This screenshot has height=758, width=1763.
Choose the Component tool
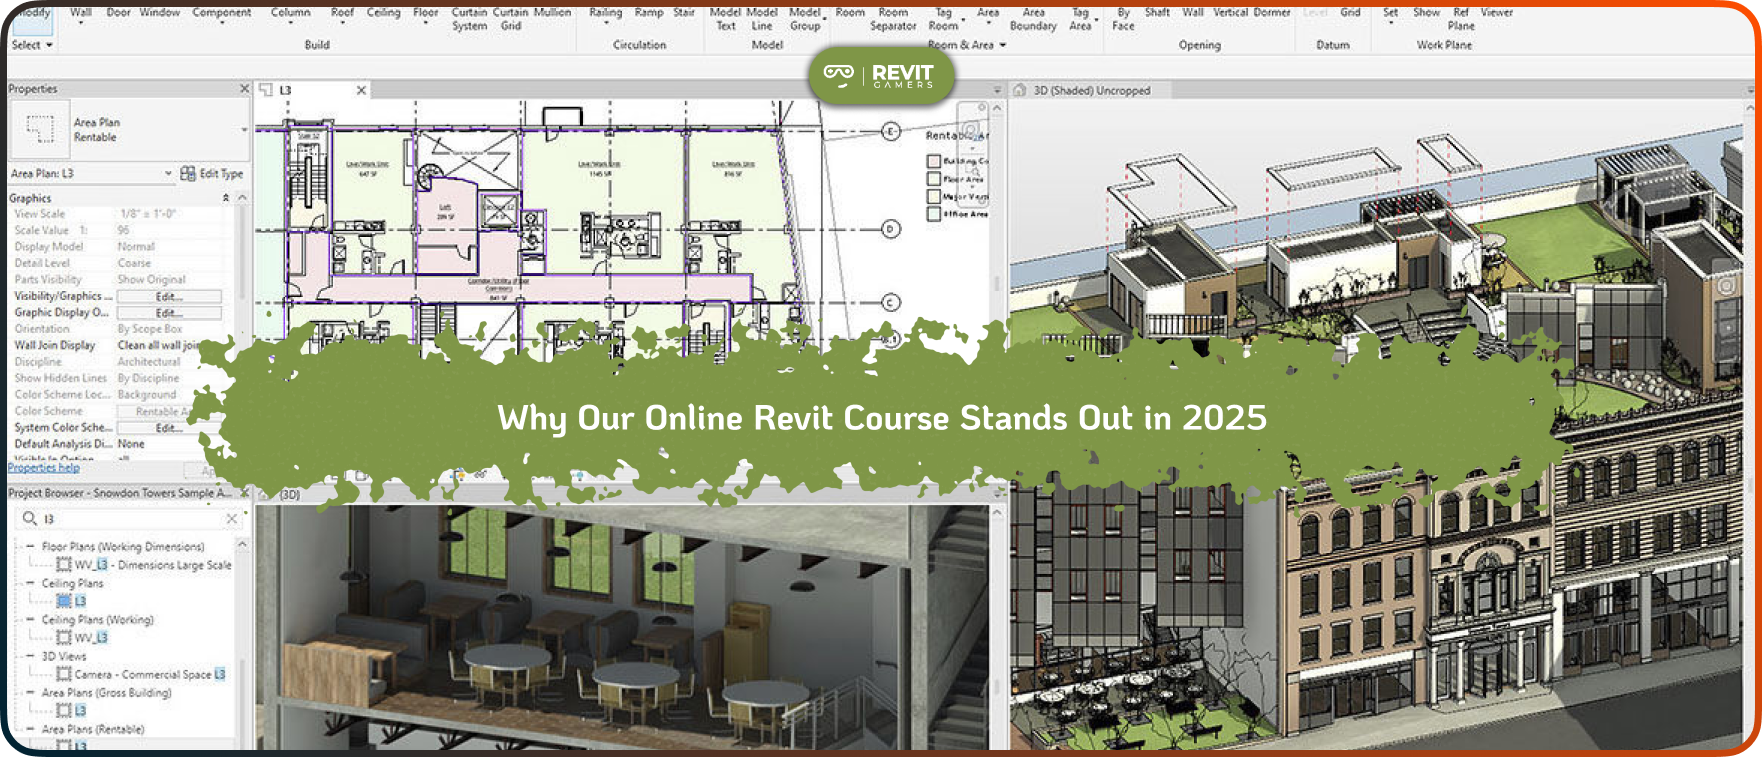coord(221,13)
